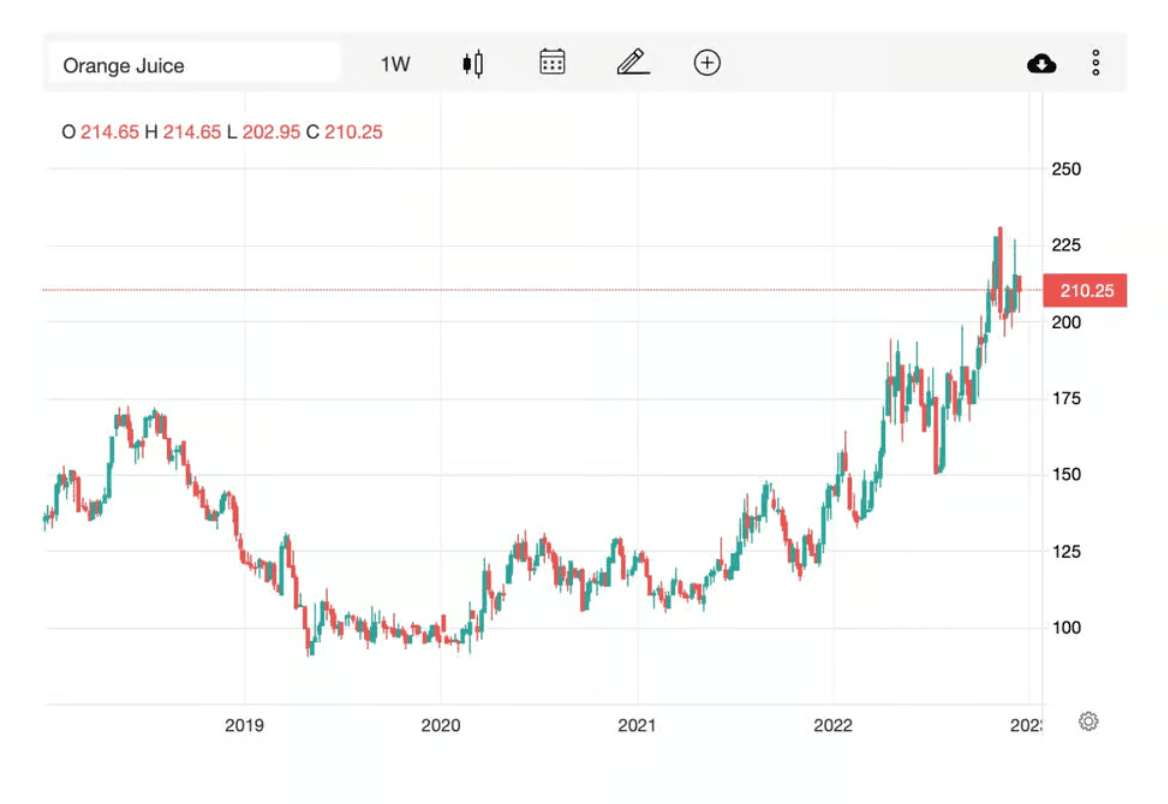Open the candlestick chart type selector
The height and width of the screenshot is (804, 1168).
coord(473,63)
